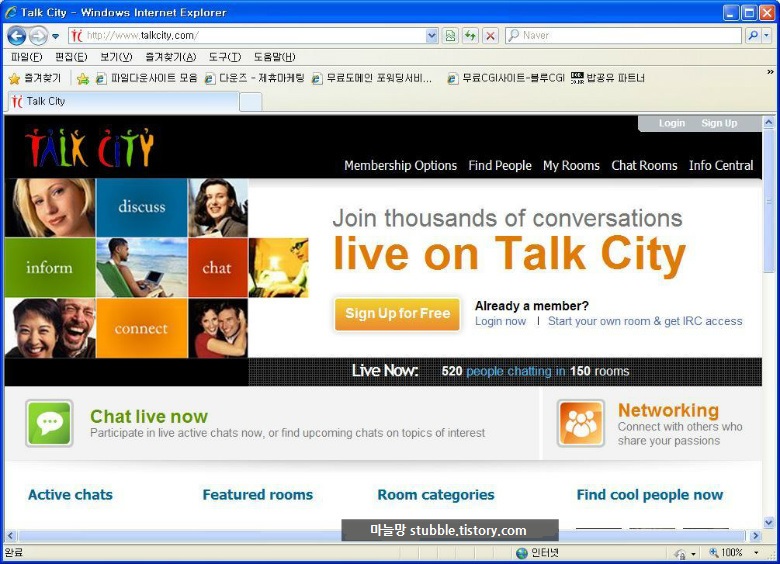
Task: Expand the favorites bar overflow chevron
Action: coord(771,72)
